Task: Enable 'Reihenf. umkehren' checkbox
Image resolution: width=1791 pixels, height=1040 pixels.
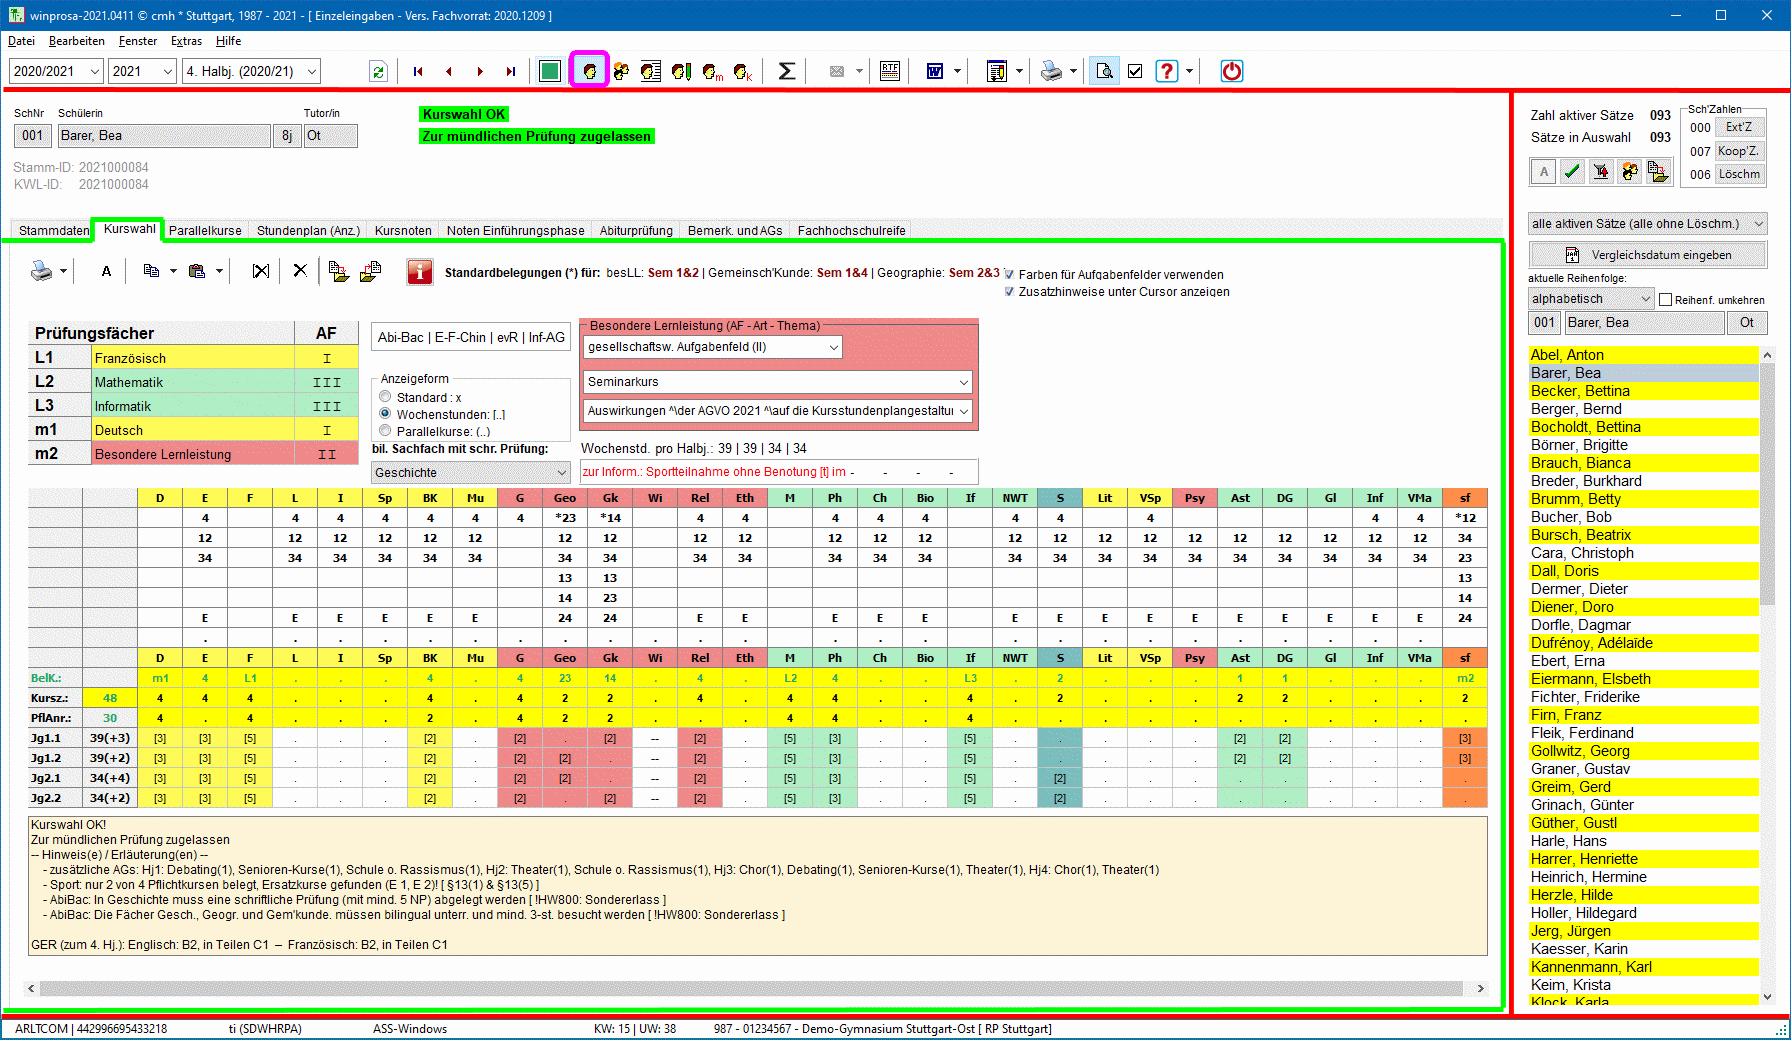Action: pos(1666,300)
